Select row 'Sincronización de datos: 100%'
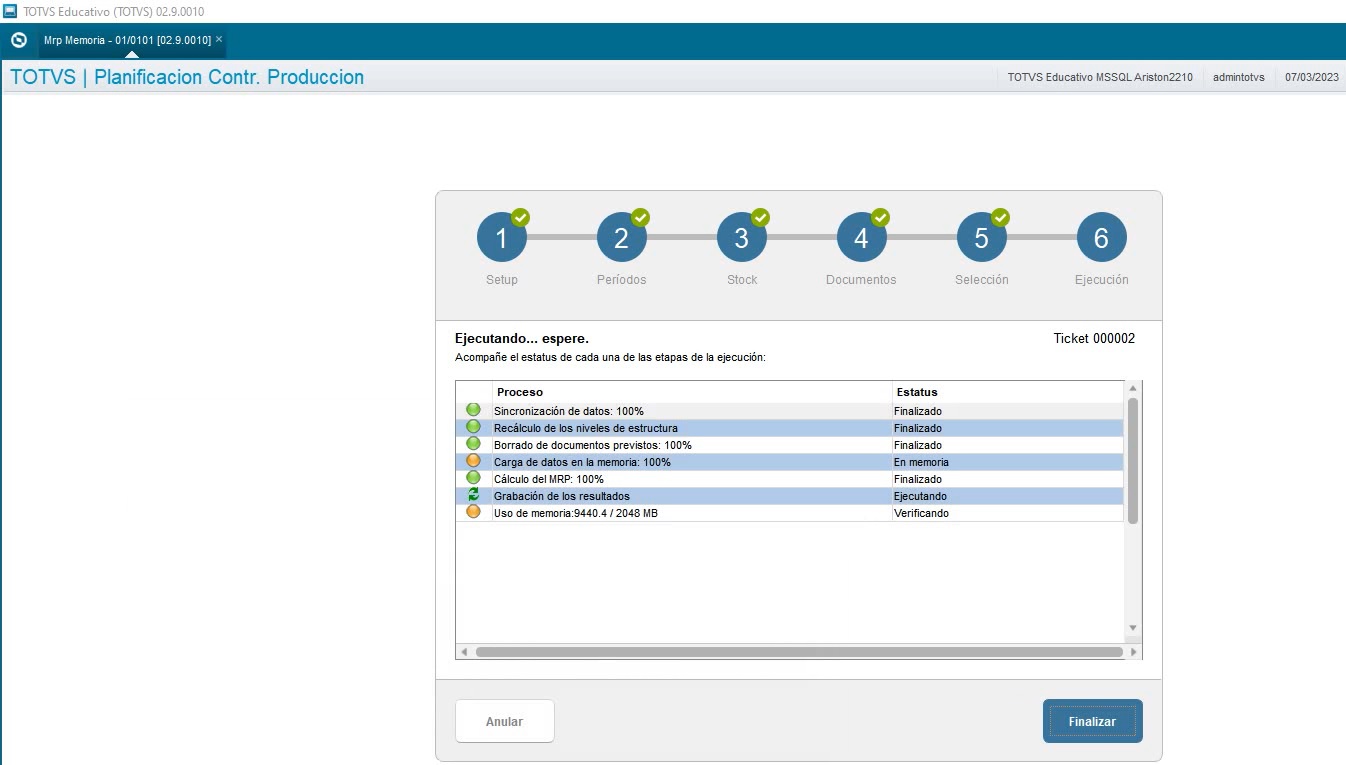The image size is (1346, 765). pyautogui.click(x=790, y=411)
